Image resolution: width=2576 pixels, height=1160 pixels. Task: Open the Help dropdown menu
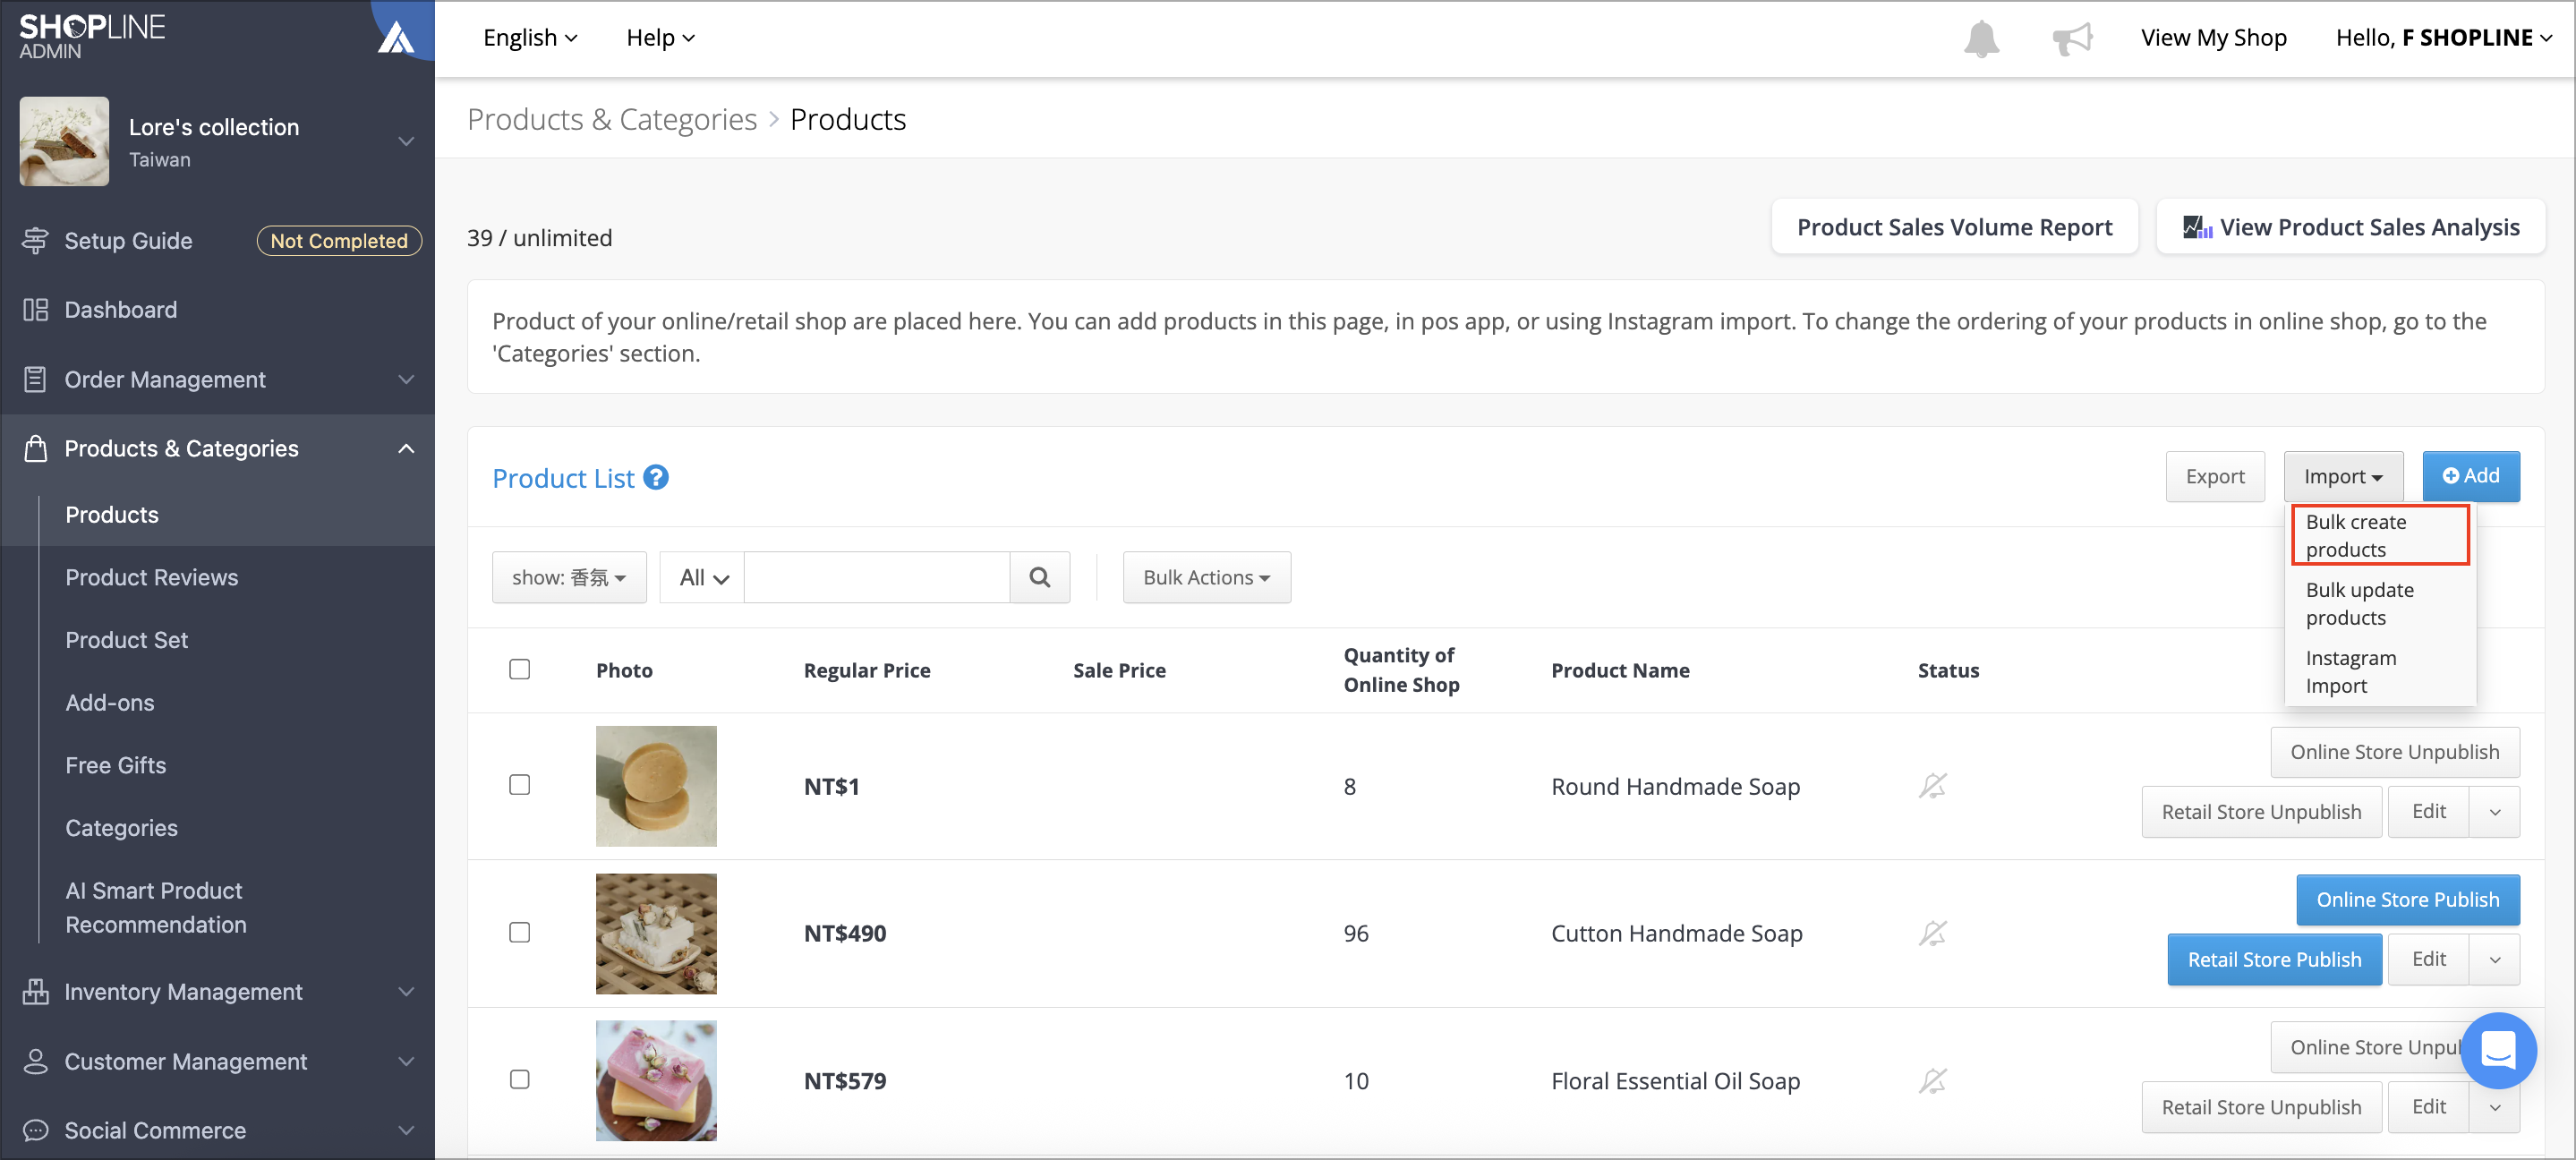click(660, 38)
